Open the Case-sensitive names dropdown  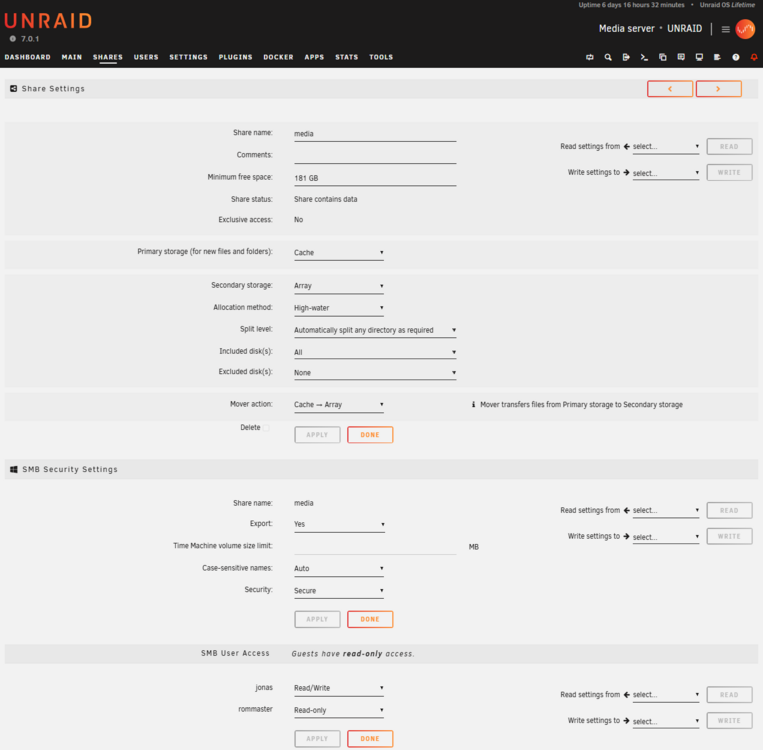(339, 568)
